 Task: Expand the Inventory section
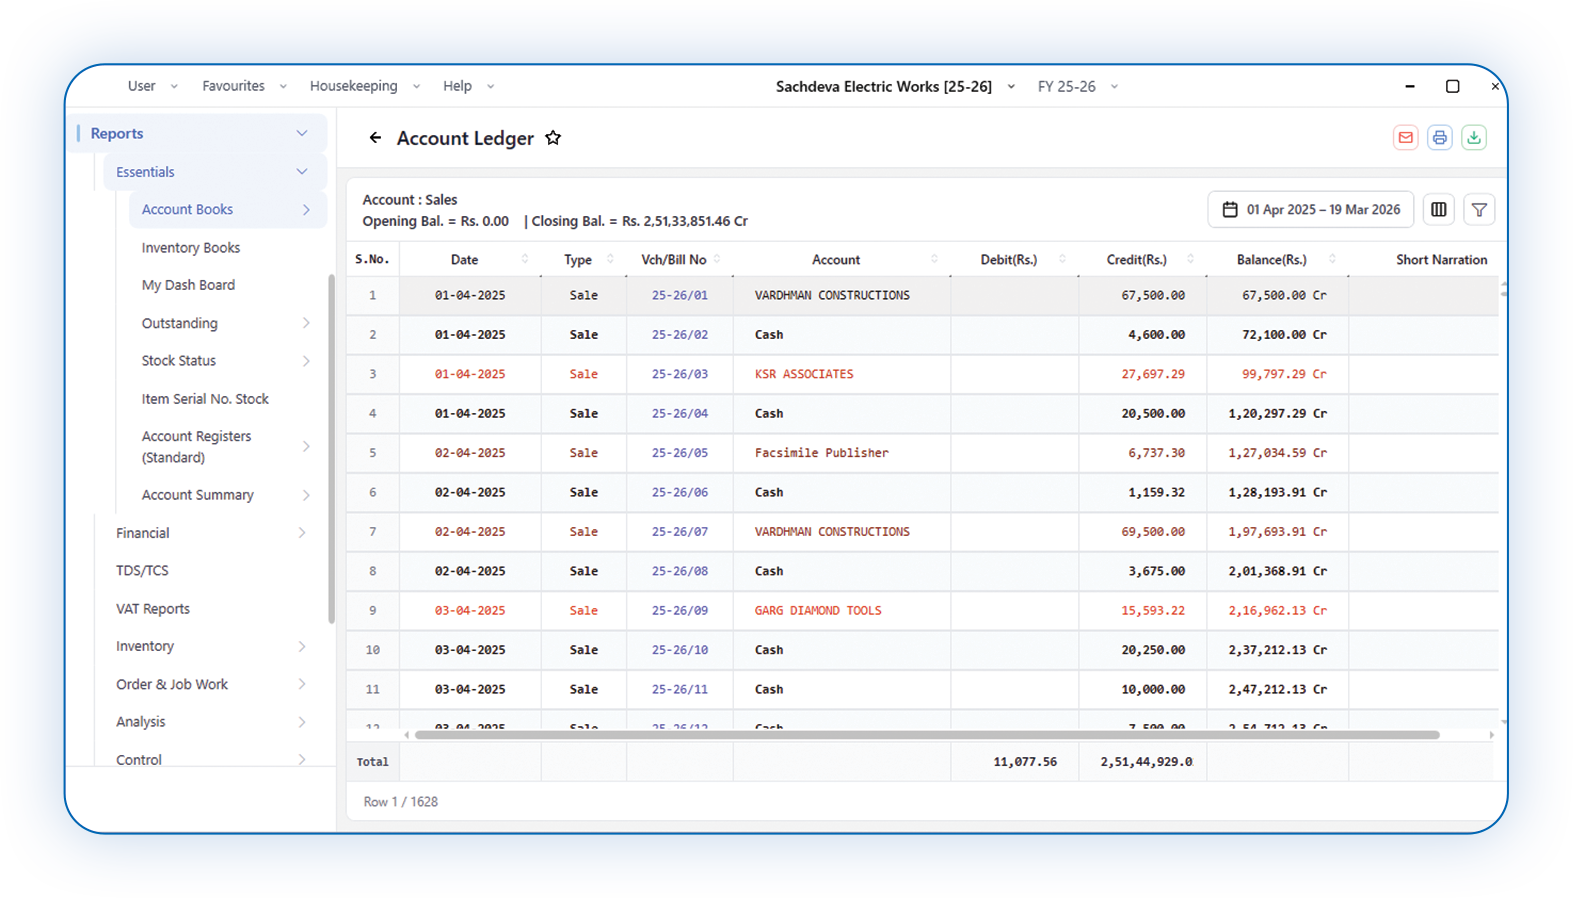point(302,646)
